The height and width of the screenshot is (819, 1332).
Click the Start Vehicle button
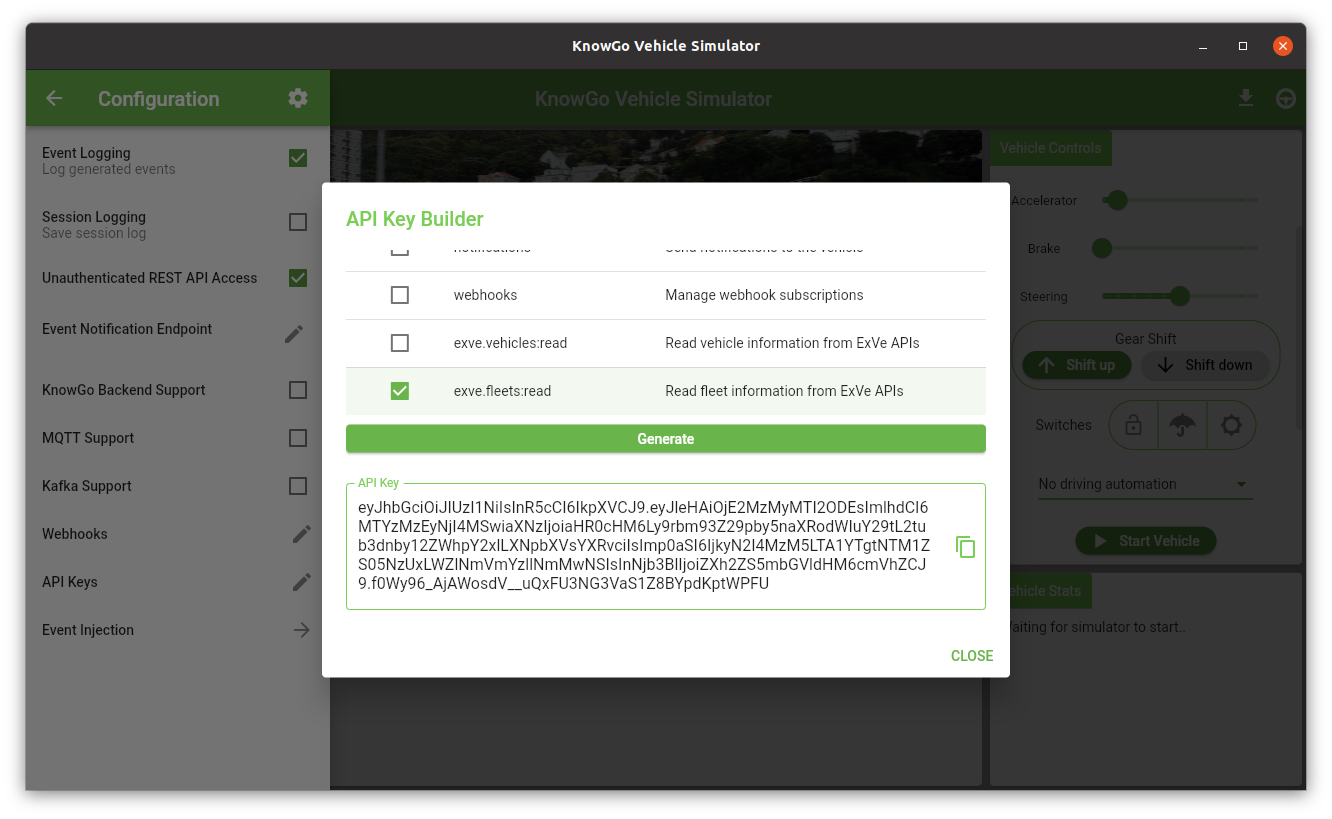point(1146,541)
